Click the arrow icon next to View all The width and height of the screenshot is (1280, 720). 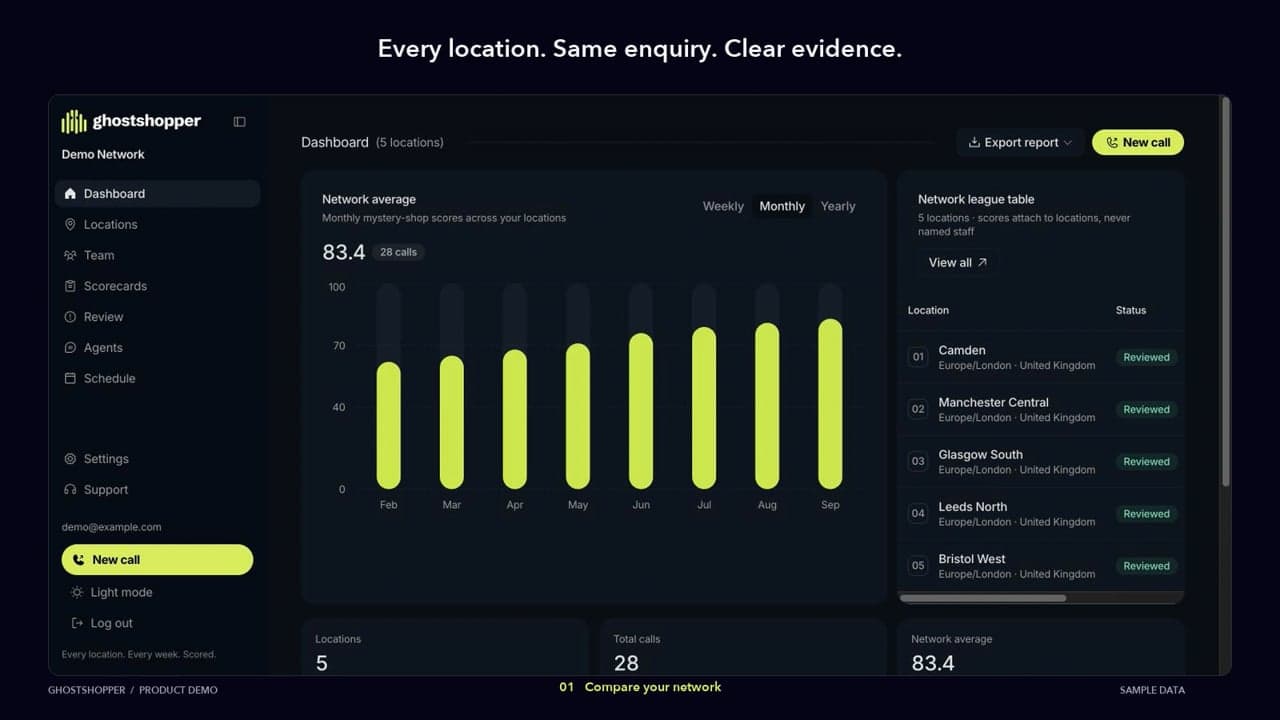[x=982, y=263]
